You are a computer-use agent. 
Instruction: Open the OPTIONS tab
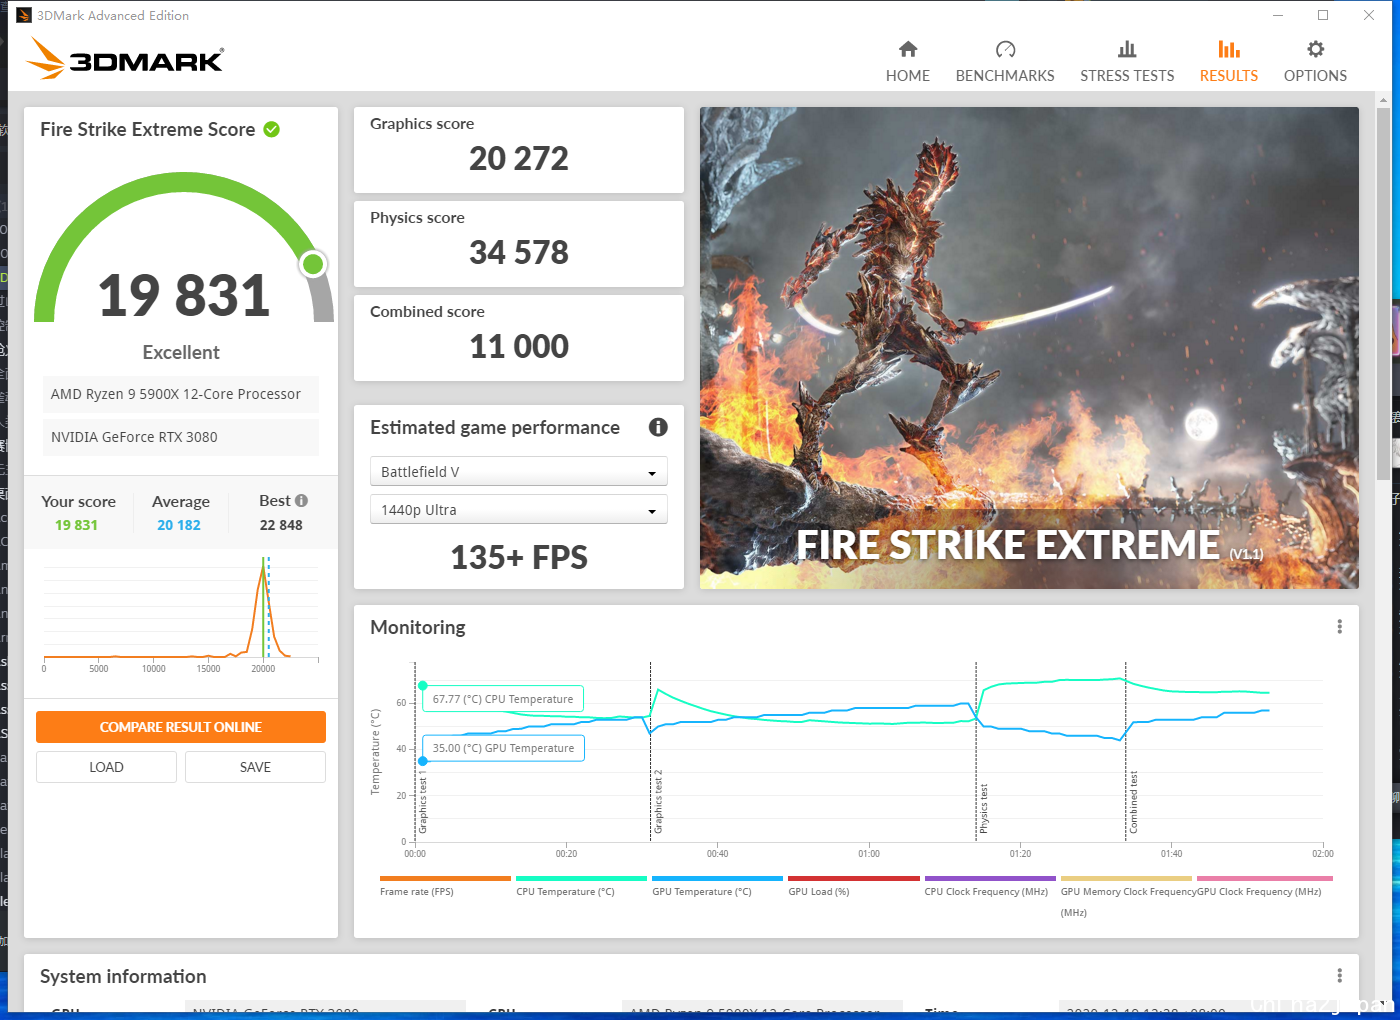1315,62
